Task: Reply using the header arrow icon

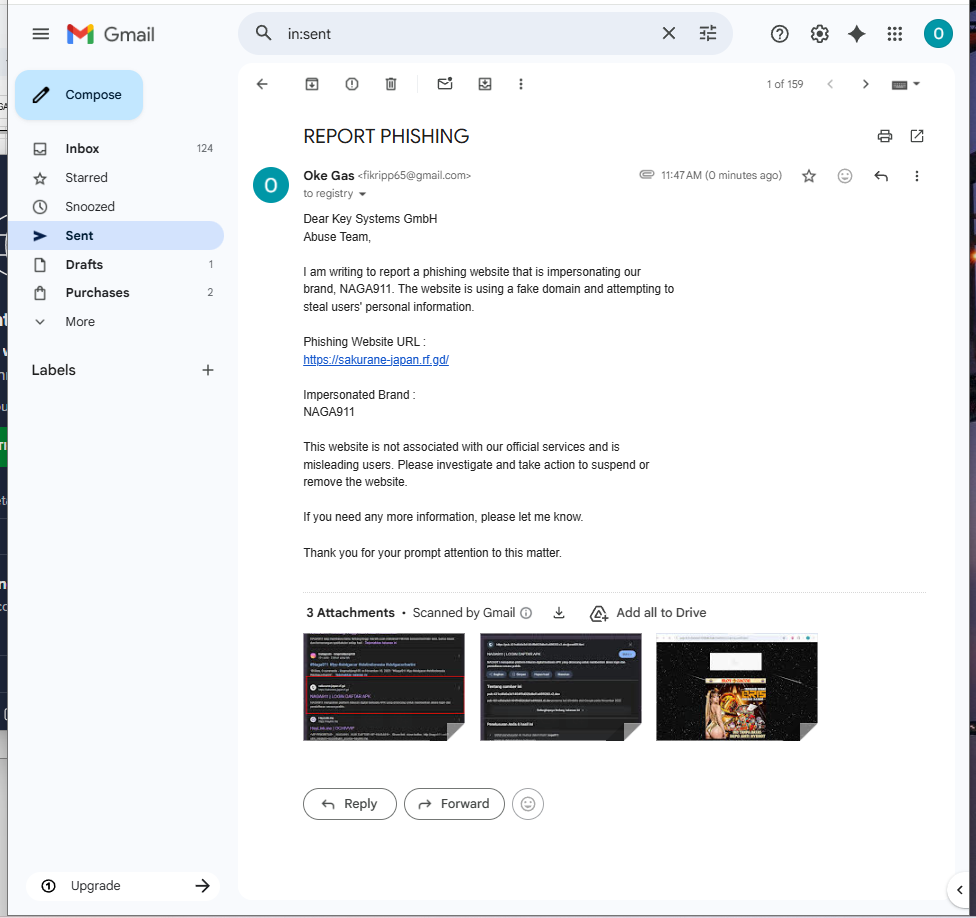Action: pyautogui.click(x=881, y=176)
